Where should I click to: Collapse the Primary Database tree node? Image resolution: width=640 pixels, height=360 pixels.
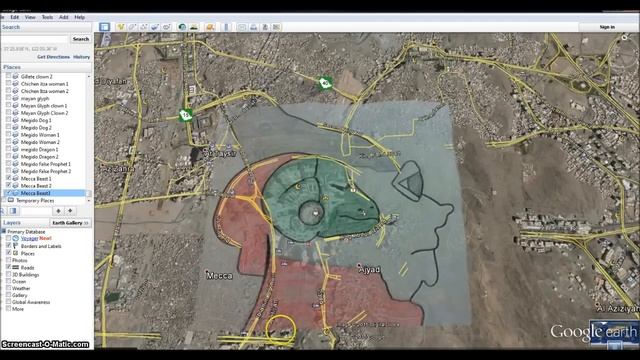coord(3,231)
